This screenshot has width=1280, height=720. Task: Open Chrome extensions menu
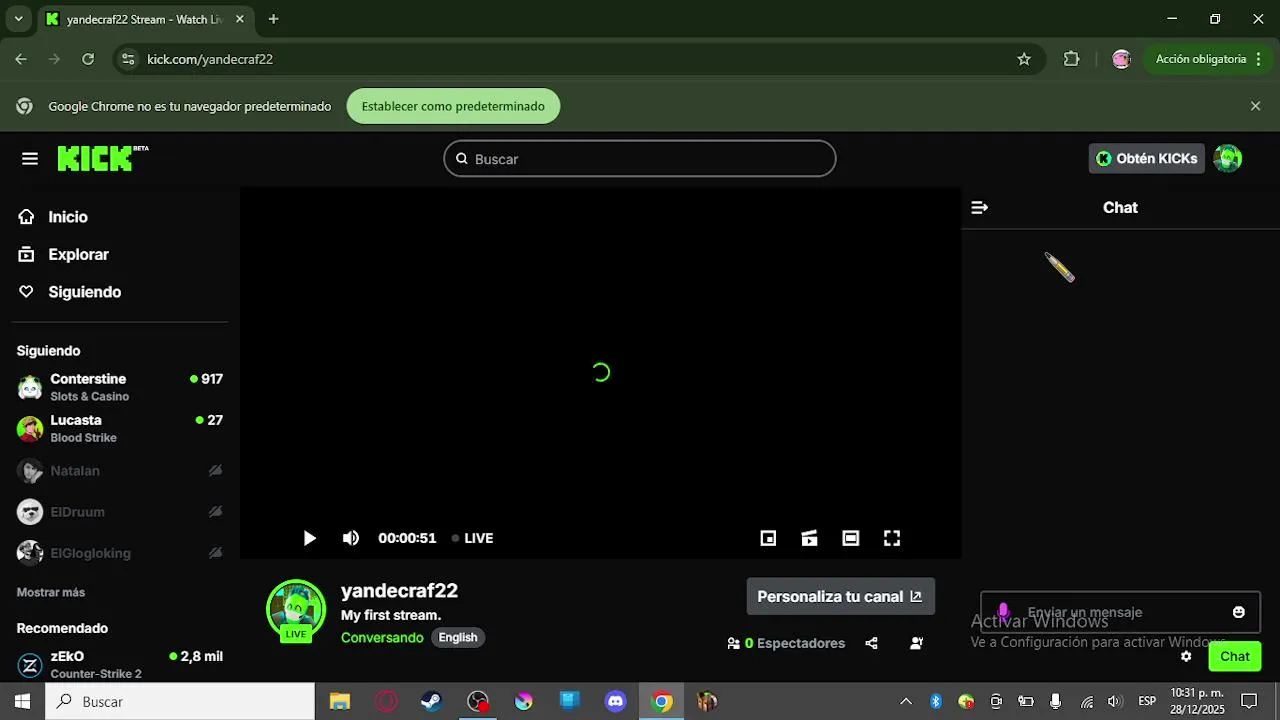(x=1071, y=59)
